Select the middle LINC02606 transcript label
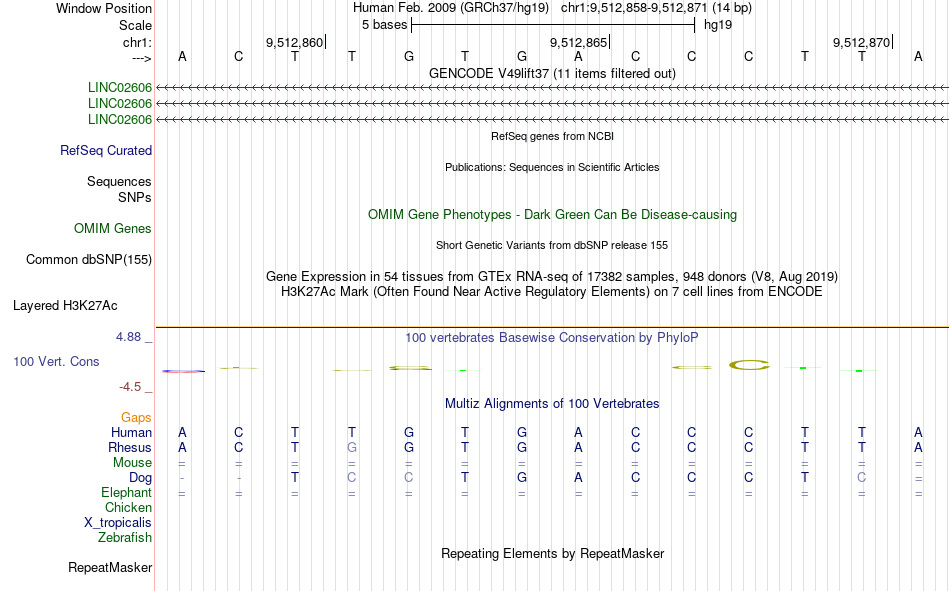Image resolution: width=950 pixels, height=591 pixels. tap(120, 104)
